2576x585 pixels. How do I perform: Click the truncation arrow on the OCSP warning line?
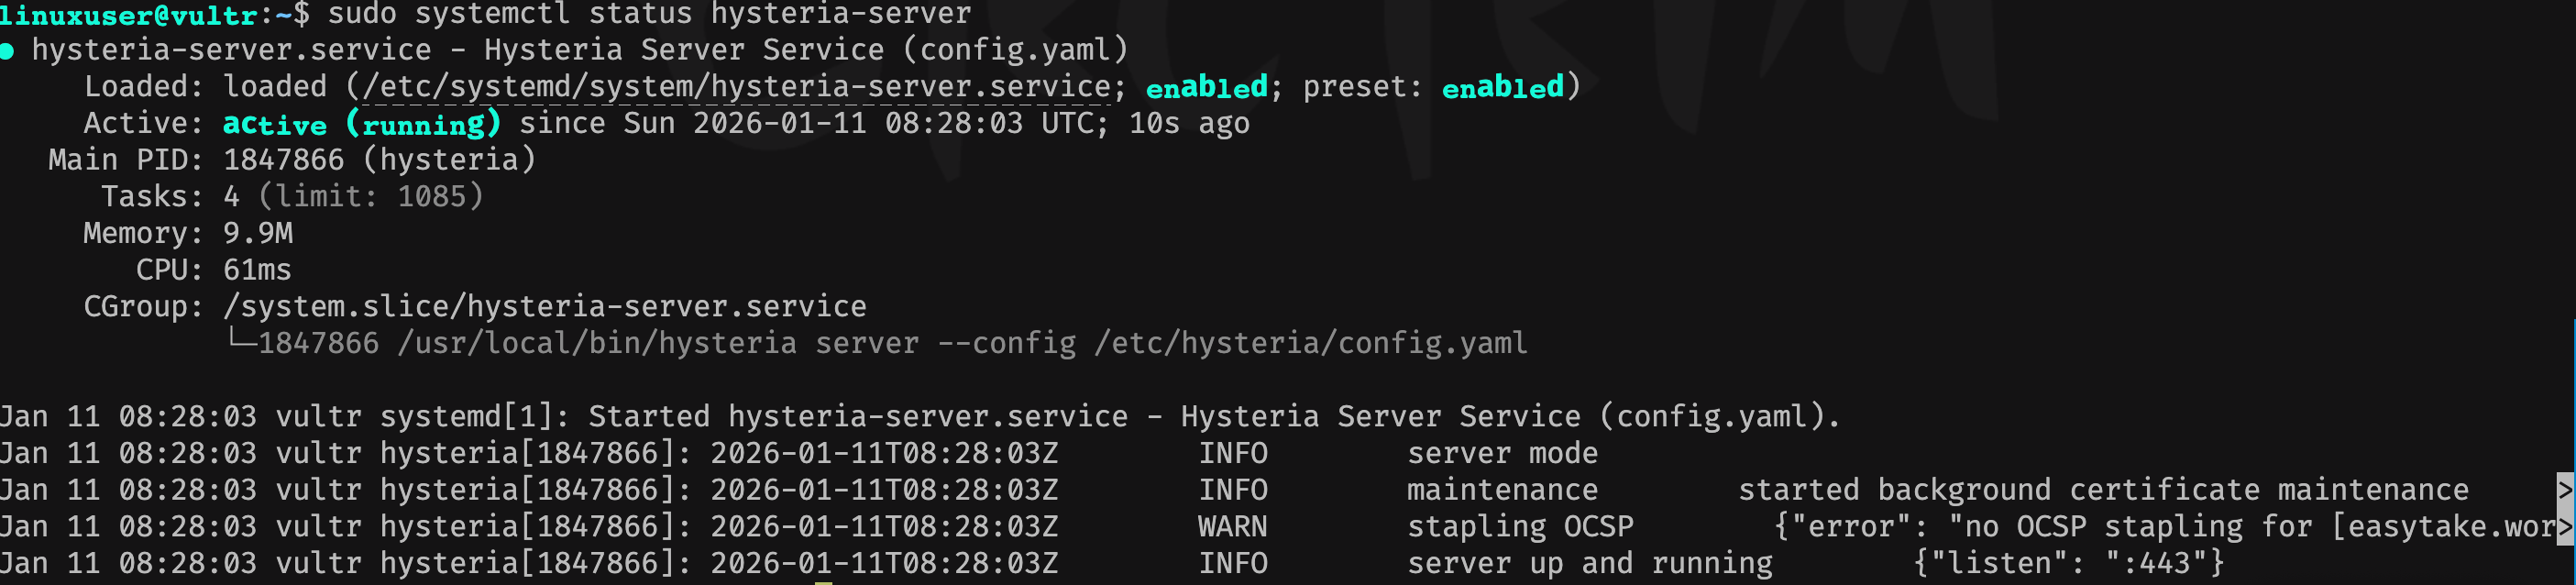[2565, 526]
